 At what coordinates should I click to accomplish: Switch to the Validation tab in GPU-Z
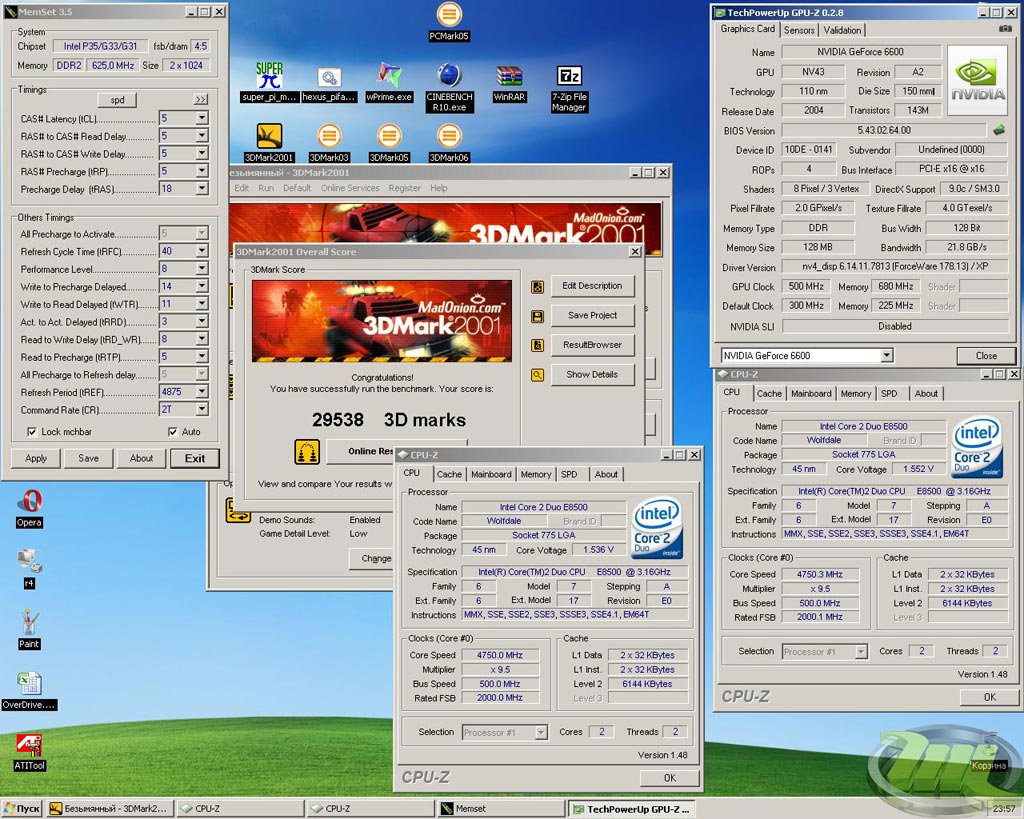tap(842, 30)
